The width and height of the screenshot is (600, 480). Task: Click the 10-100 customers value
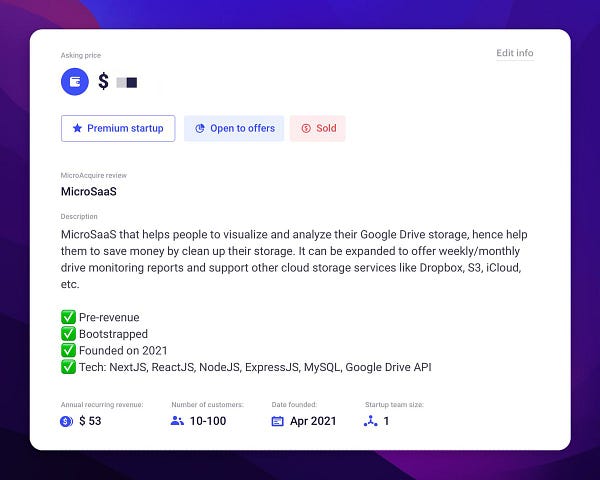208,421
